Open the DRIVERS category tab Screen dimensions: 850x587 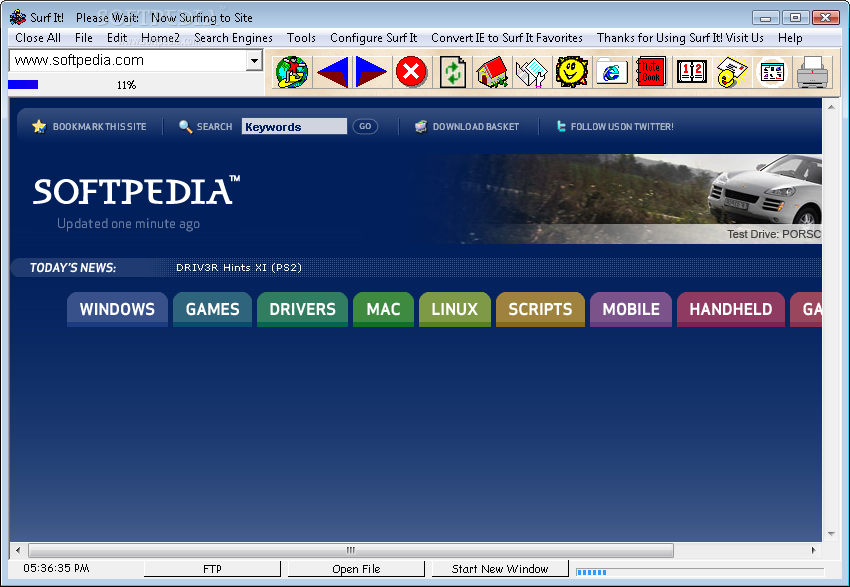point(302,309)
